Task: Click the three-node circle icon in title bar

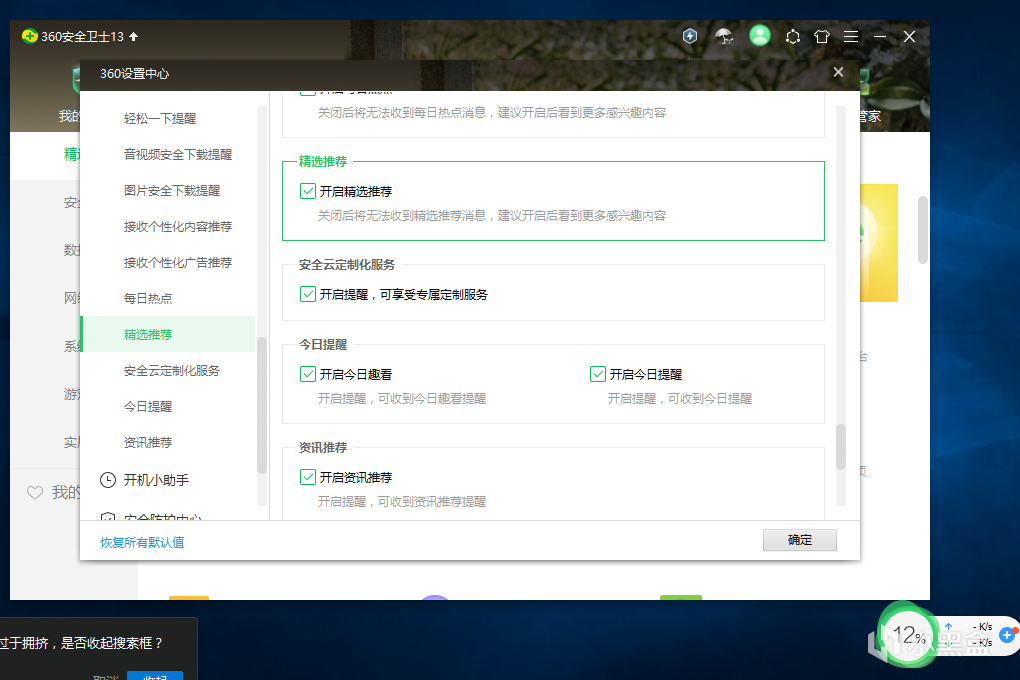Action: coord(792,37)
